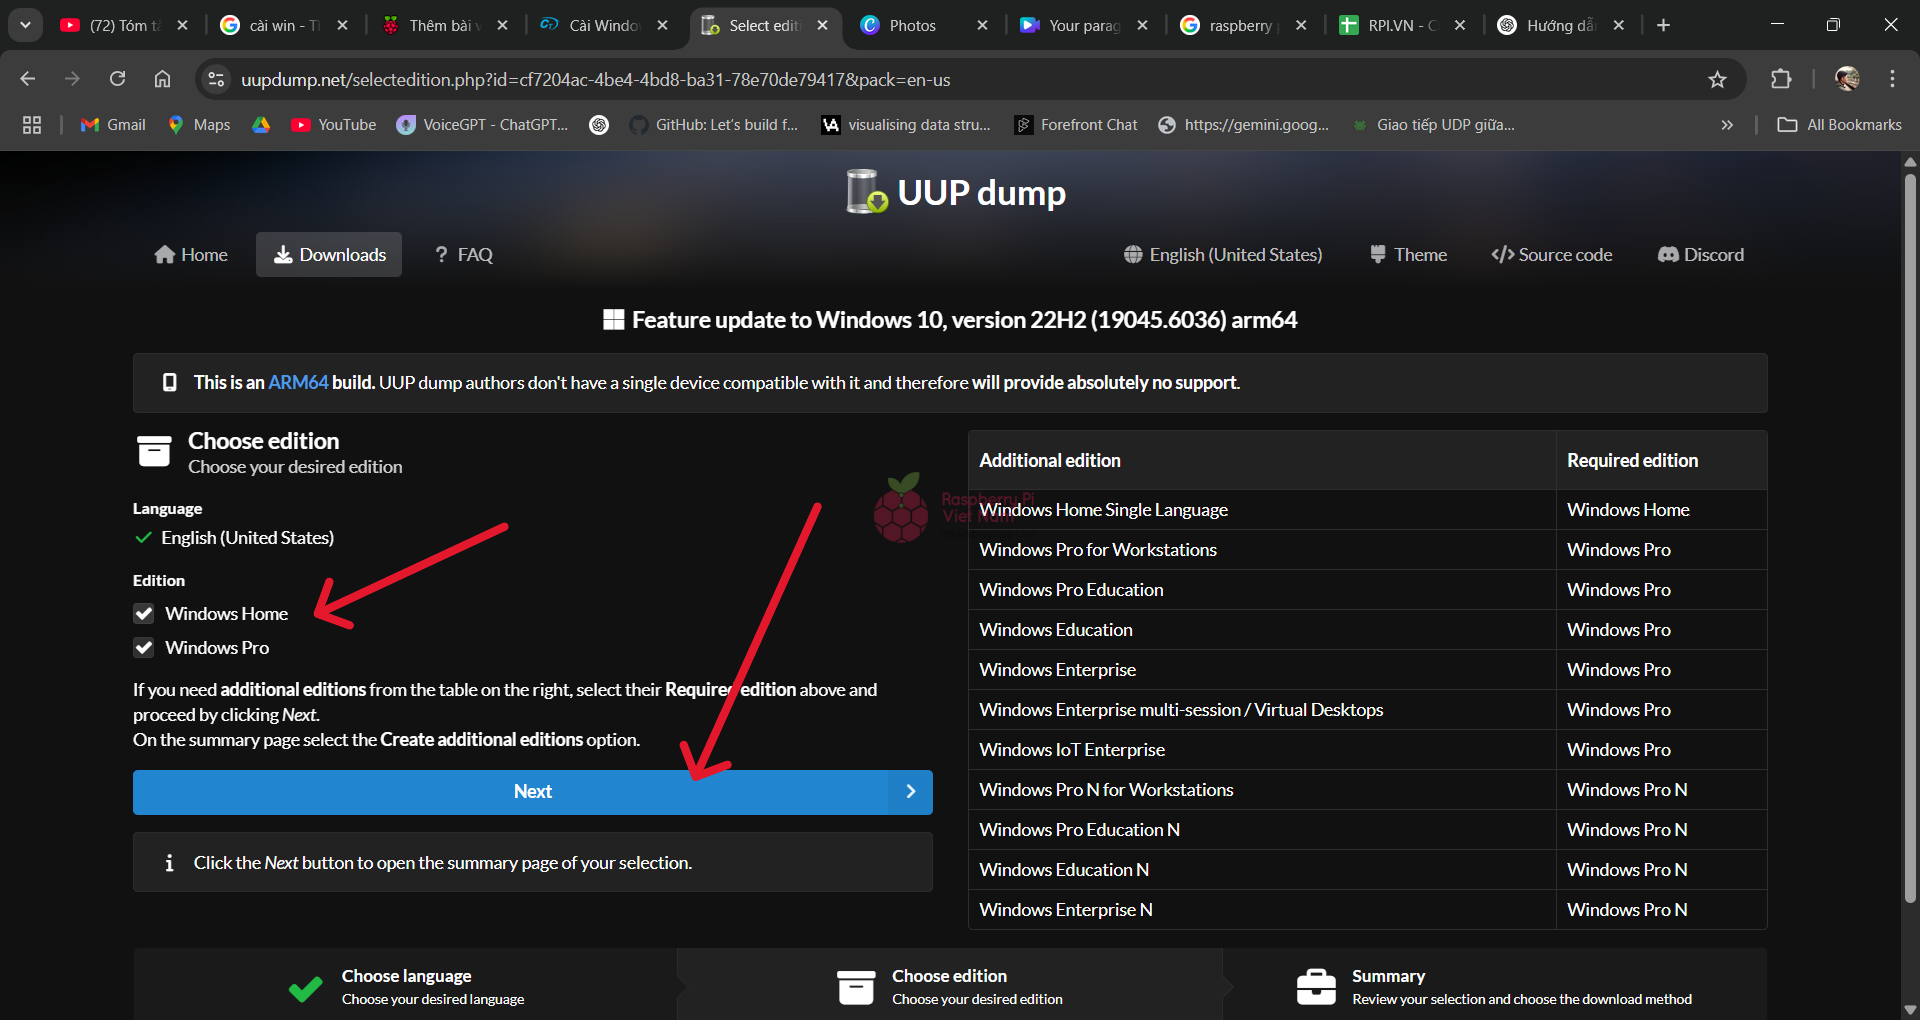The width and height of the screenshot is (1920, 1020).
Task: Open the Chrome extensions puzzle icon
Action: click(x=1781, y=80)
